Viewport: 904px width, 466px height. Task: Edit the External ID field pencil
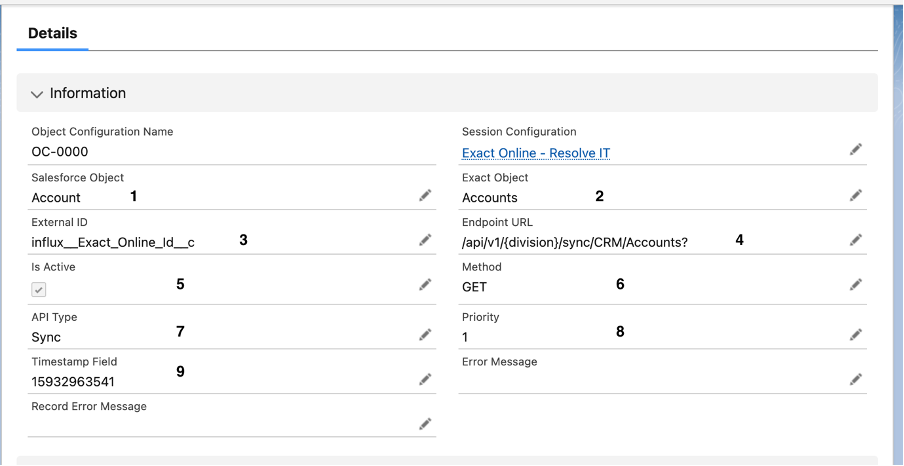(x=425, y=239)
